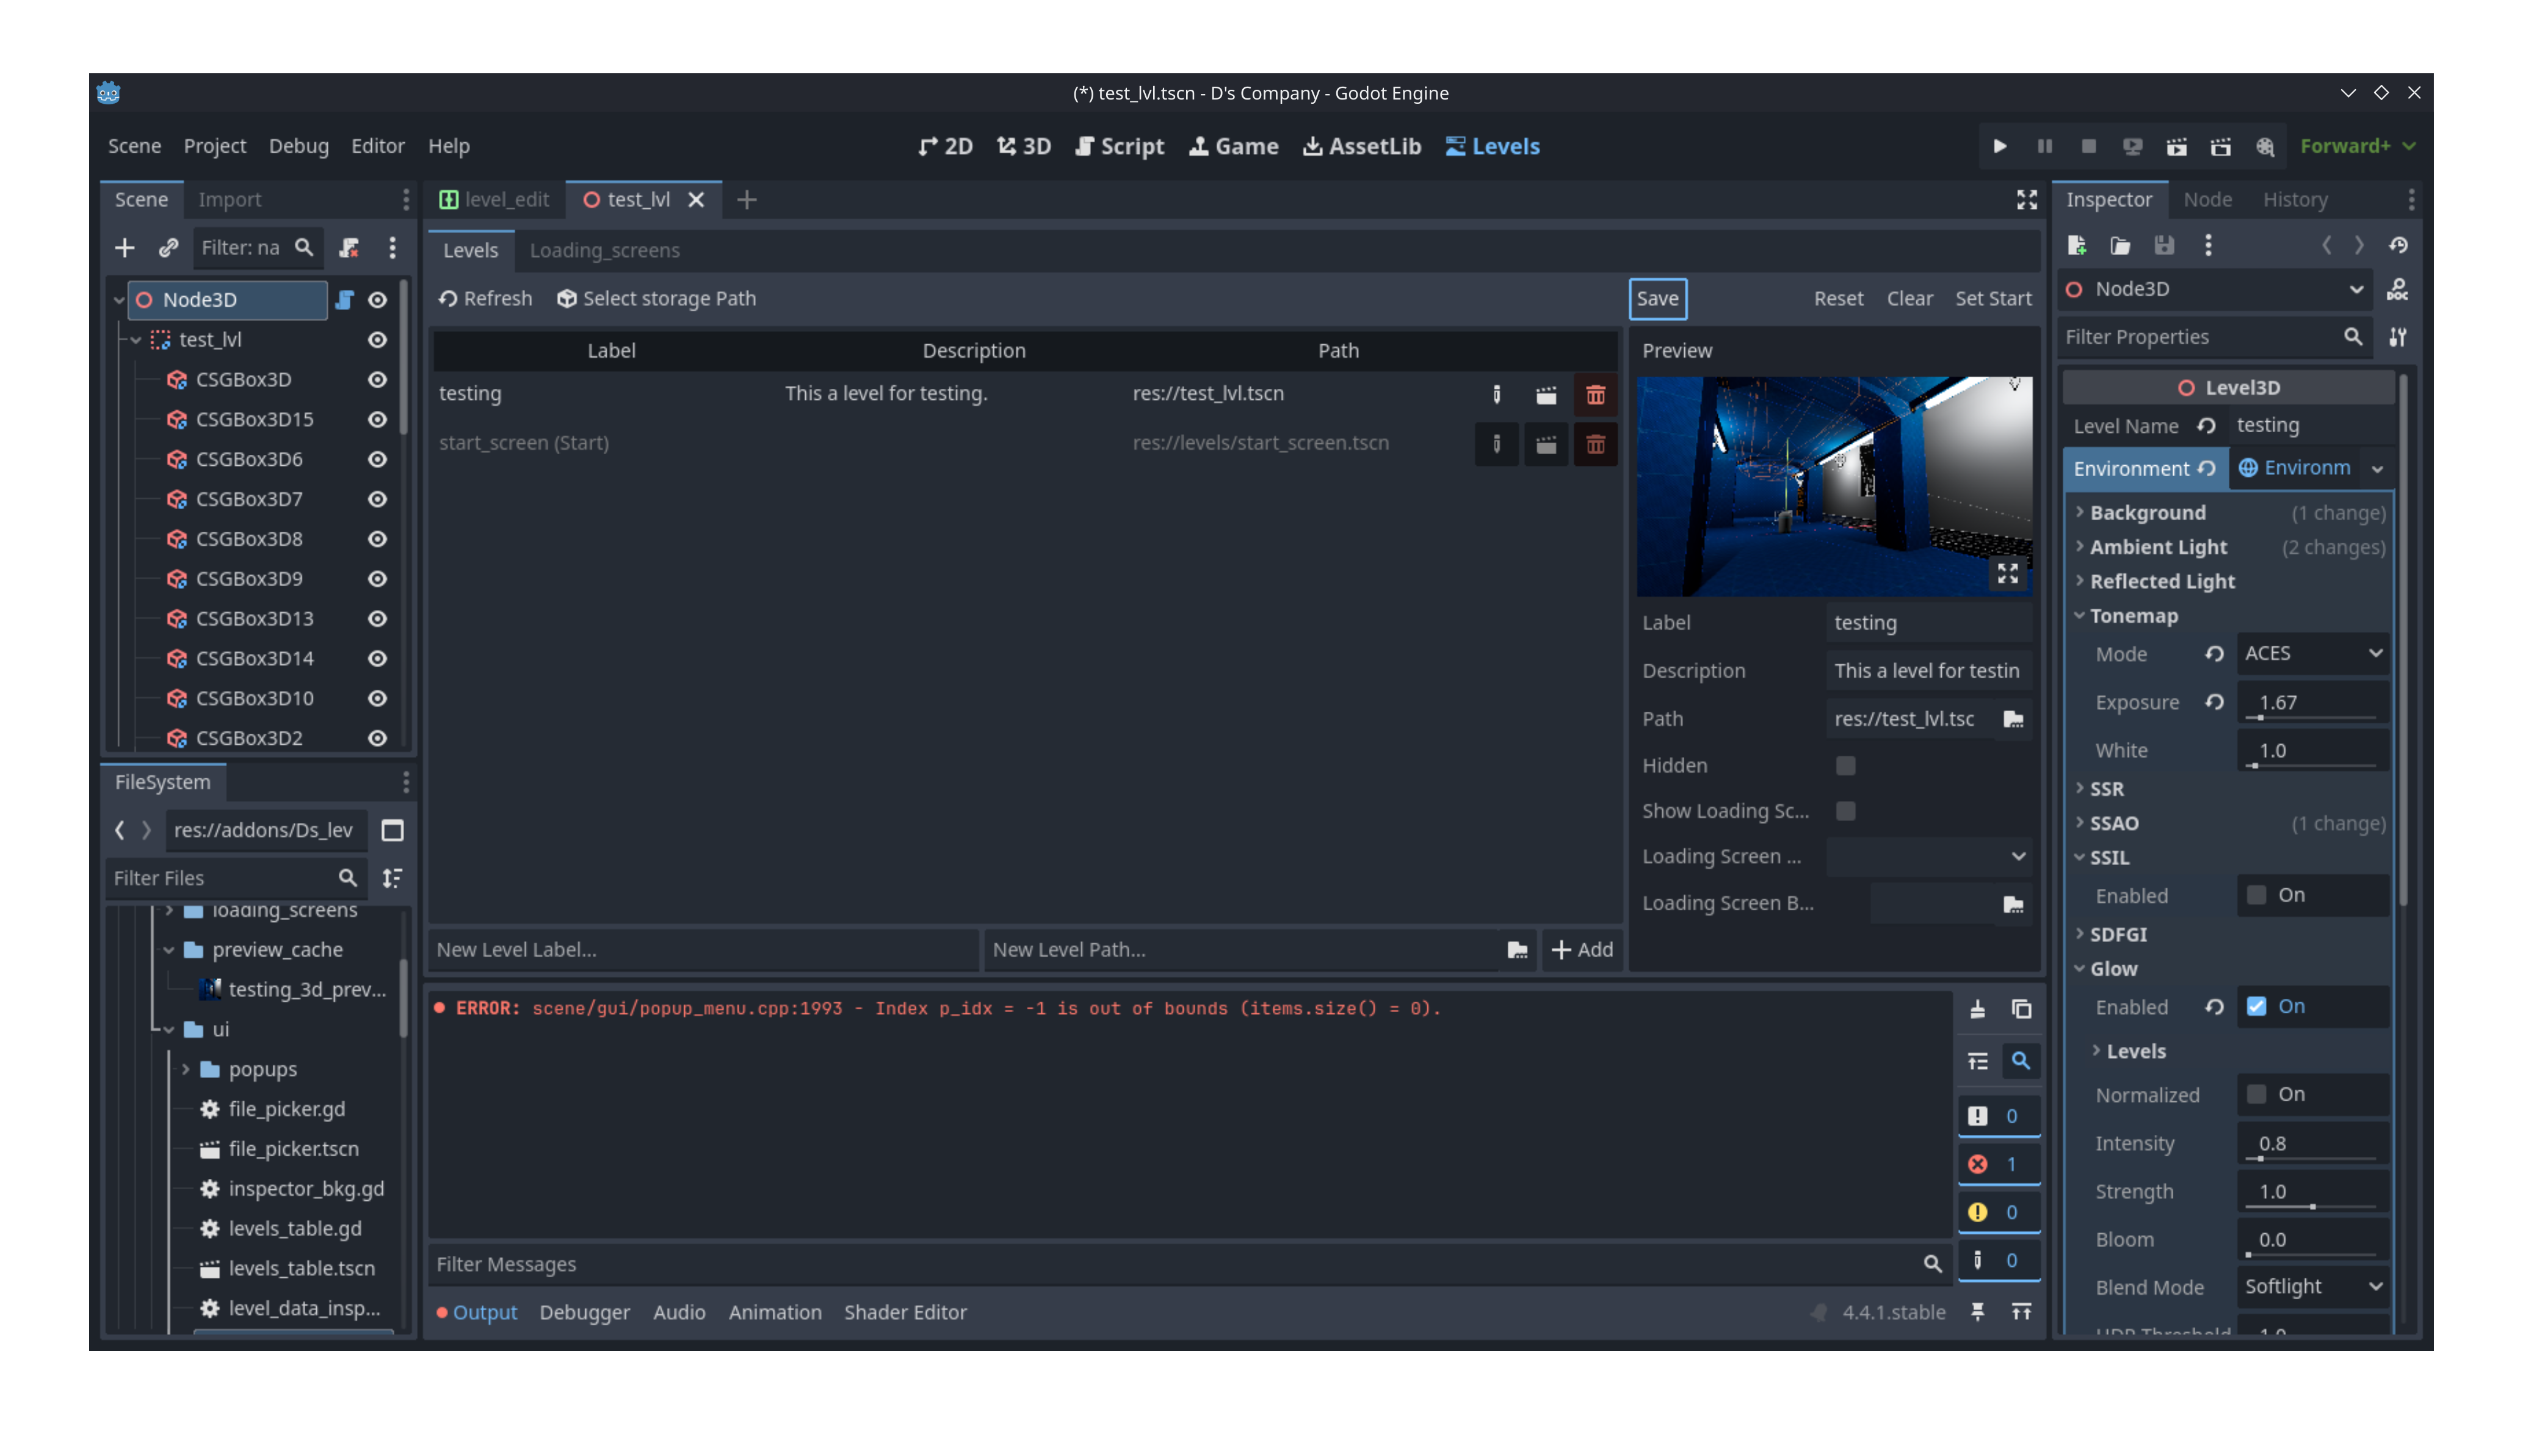The image size is (2523, 1456).
Task: Enable the Hidden checkbox for level
Action: click(x=1845, y=765)
